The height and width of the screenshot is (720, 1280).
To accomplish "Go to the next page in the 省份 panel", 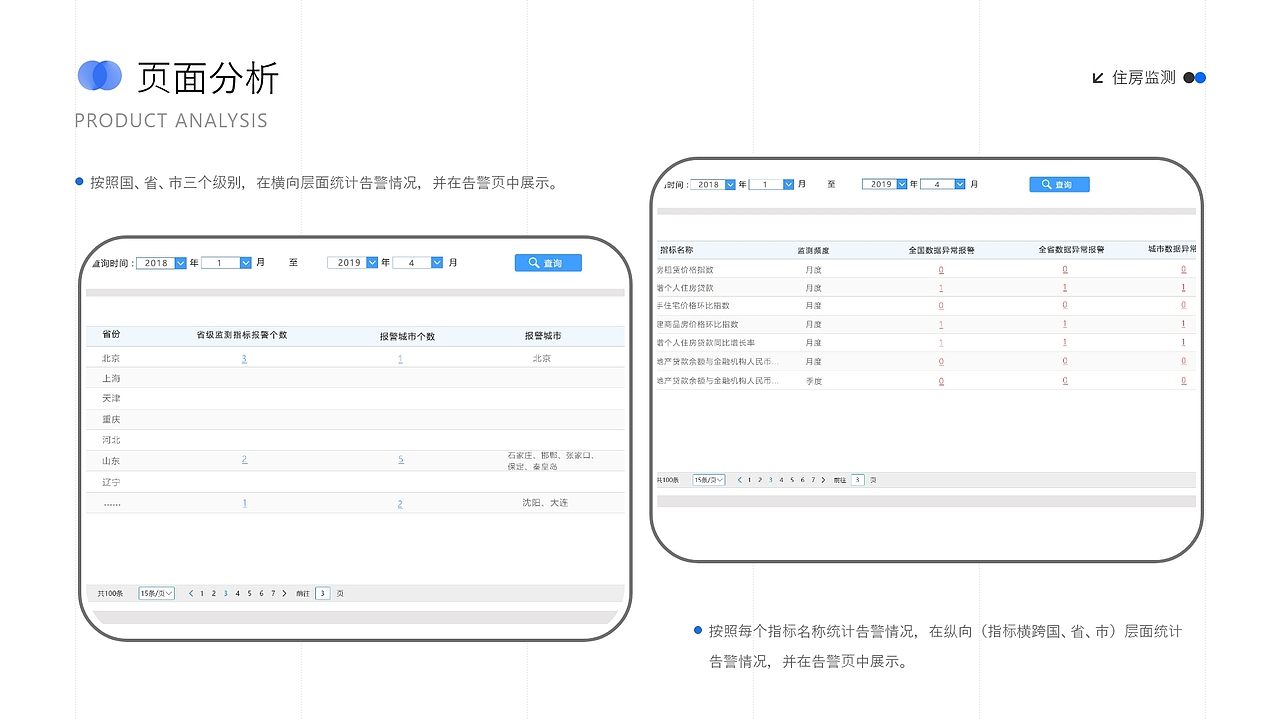I will tap(285, 593).
